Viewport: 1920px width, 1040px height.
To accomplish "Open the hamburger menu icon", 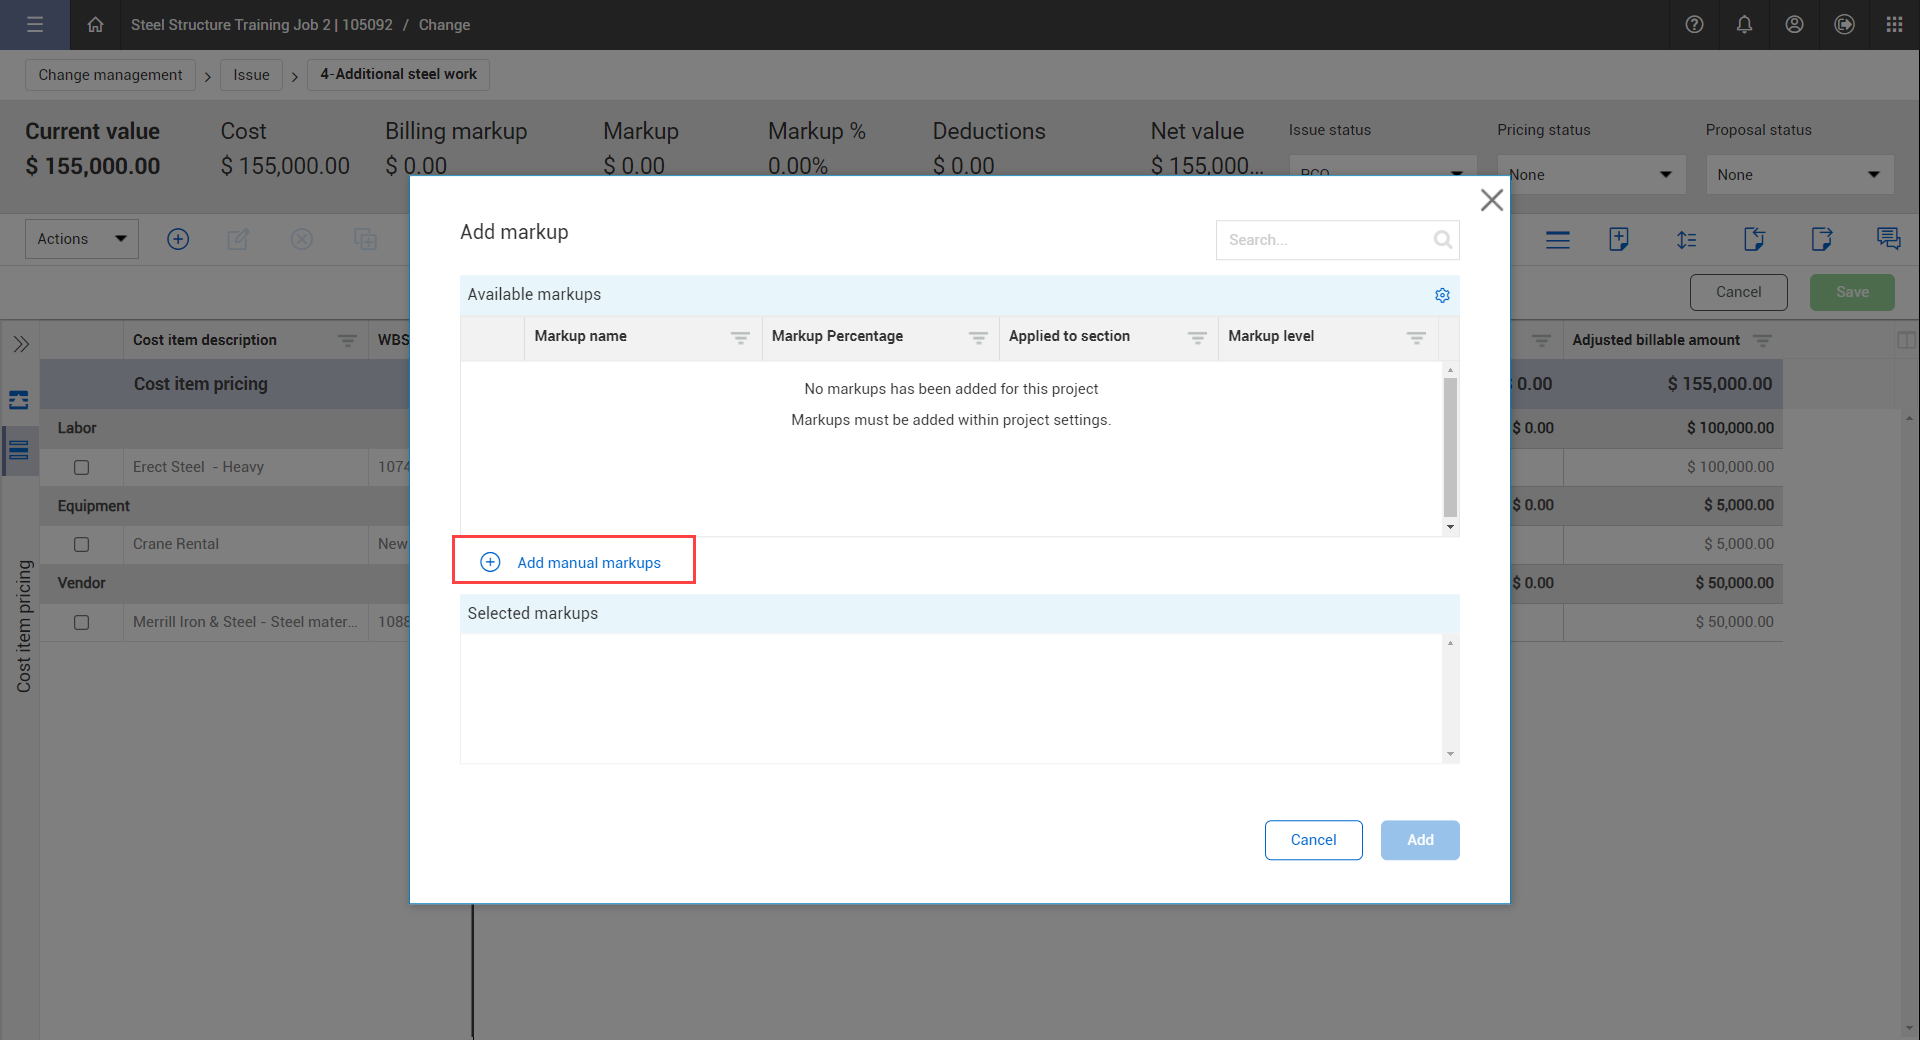I will (35, 25).
